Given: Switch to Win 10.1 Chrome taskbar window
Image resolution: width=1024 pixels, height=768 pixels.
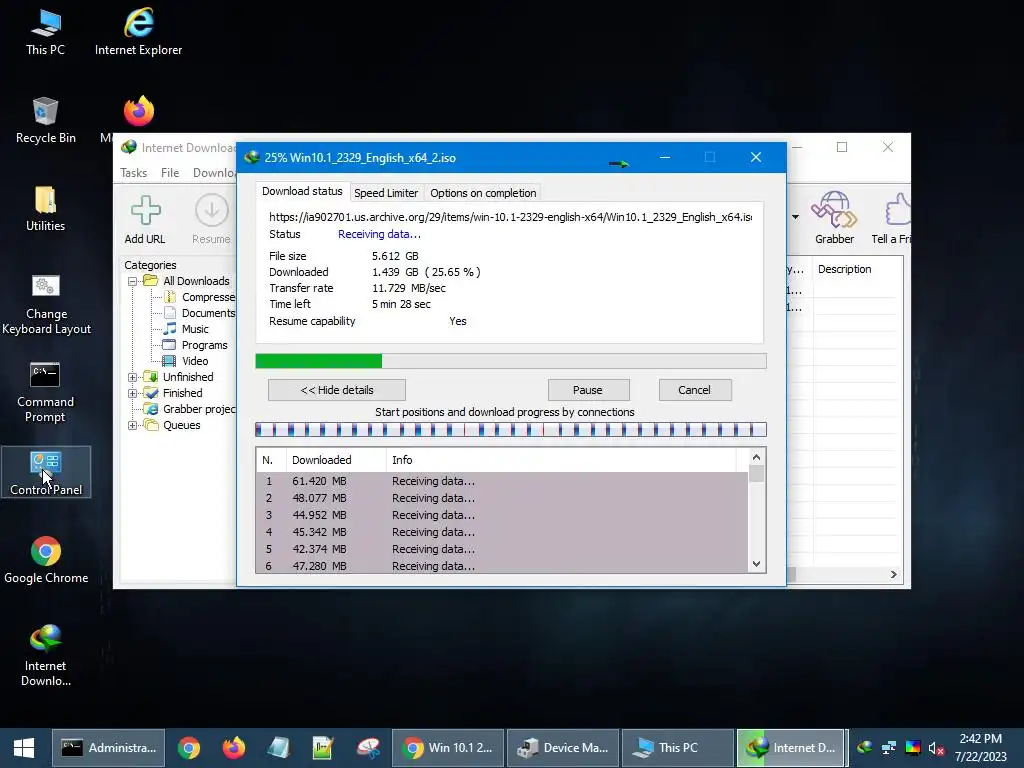Looking at the screenshot, I should click(447, 748).
